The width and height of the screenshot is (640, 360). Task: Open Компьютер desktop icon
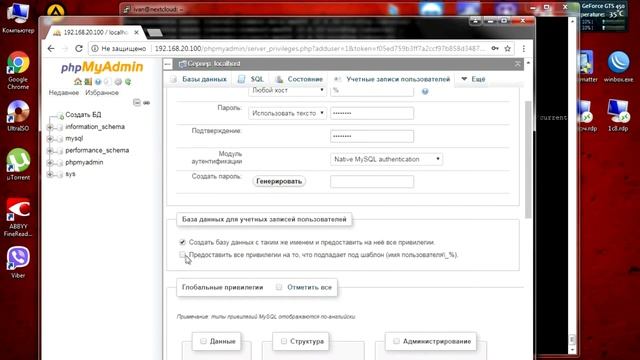pyautogui.click(x=18, y=18)
